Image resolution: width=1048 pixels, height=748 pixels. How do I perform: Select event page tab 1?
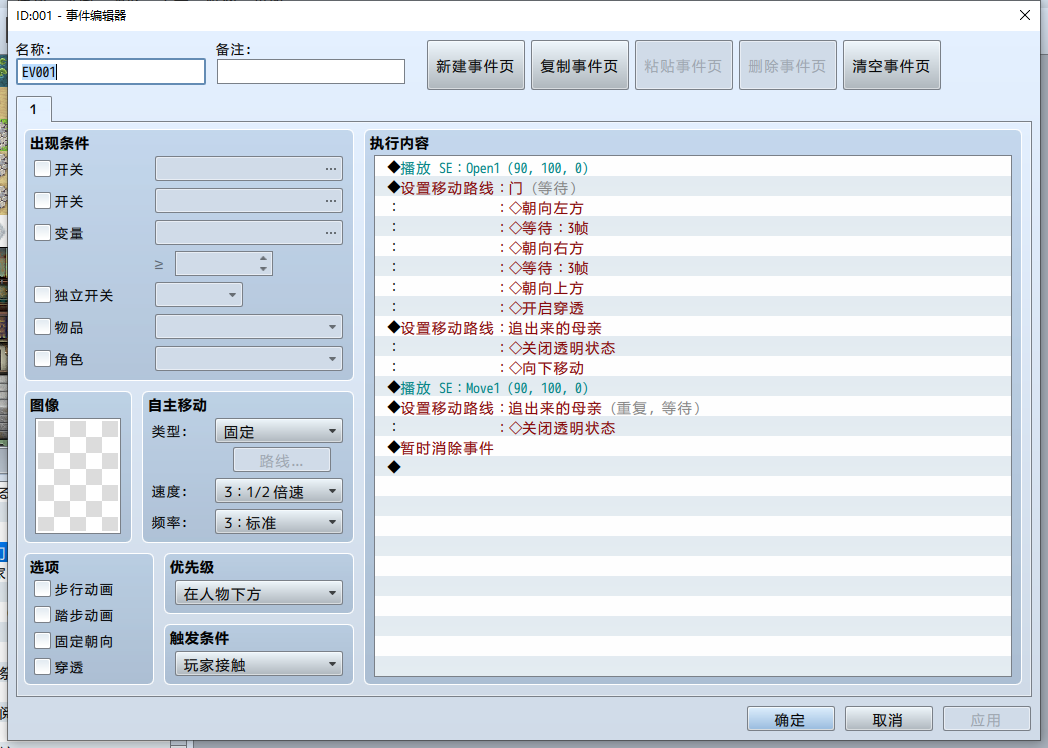click(33, 109)
